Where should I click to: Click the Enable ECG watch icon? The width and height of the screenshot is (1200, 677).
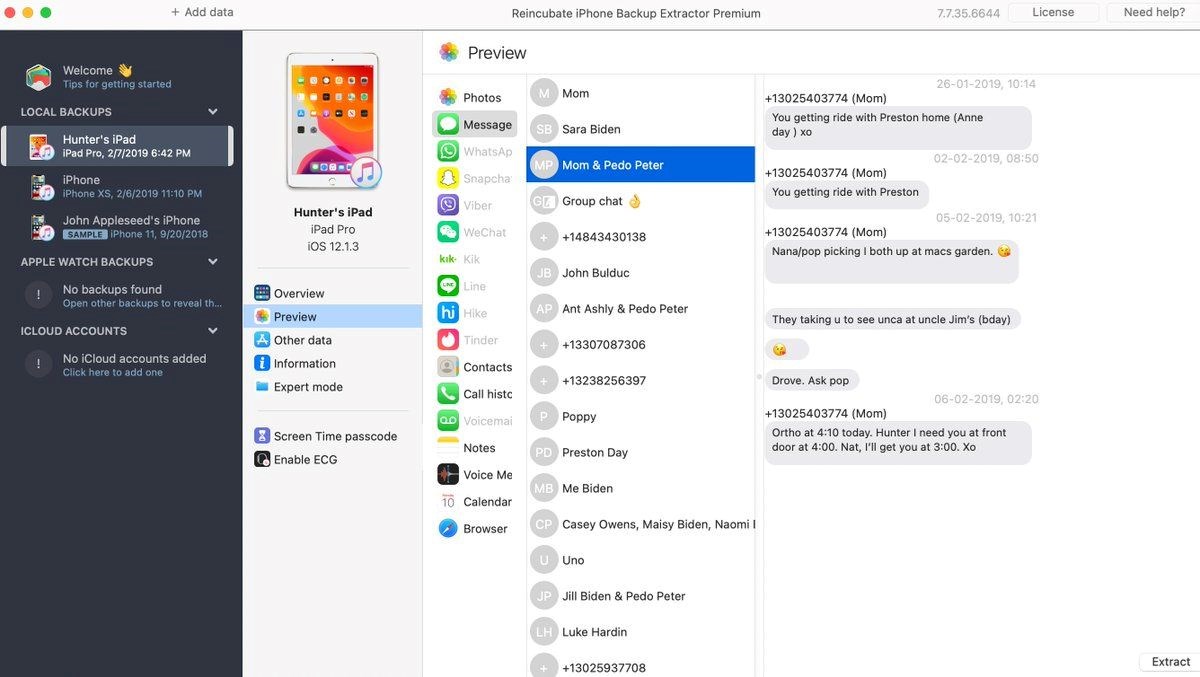pyautogui.click(x=262, y=460)
